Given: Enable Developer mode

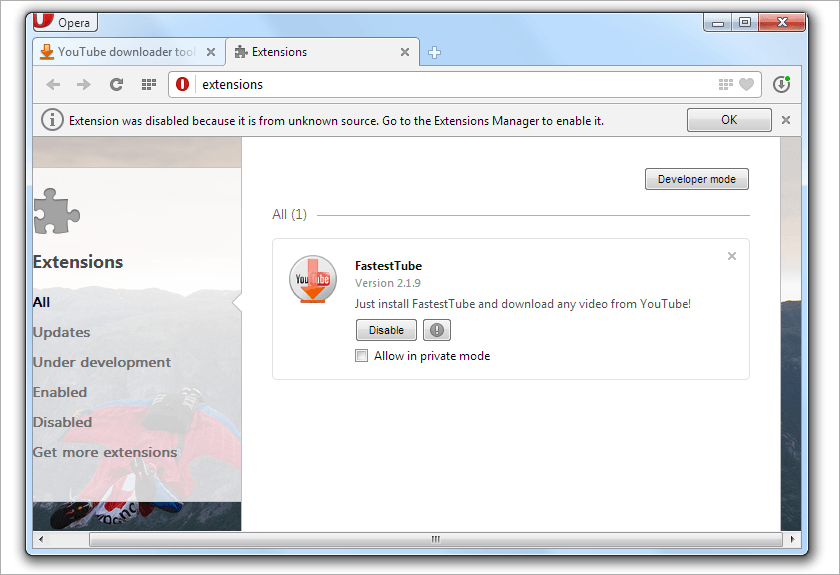Looking at the screenshot, I should click(696, 179).
